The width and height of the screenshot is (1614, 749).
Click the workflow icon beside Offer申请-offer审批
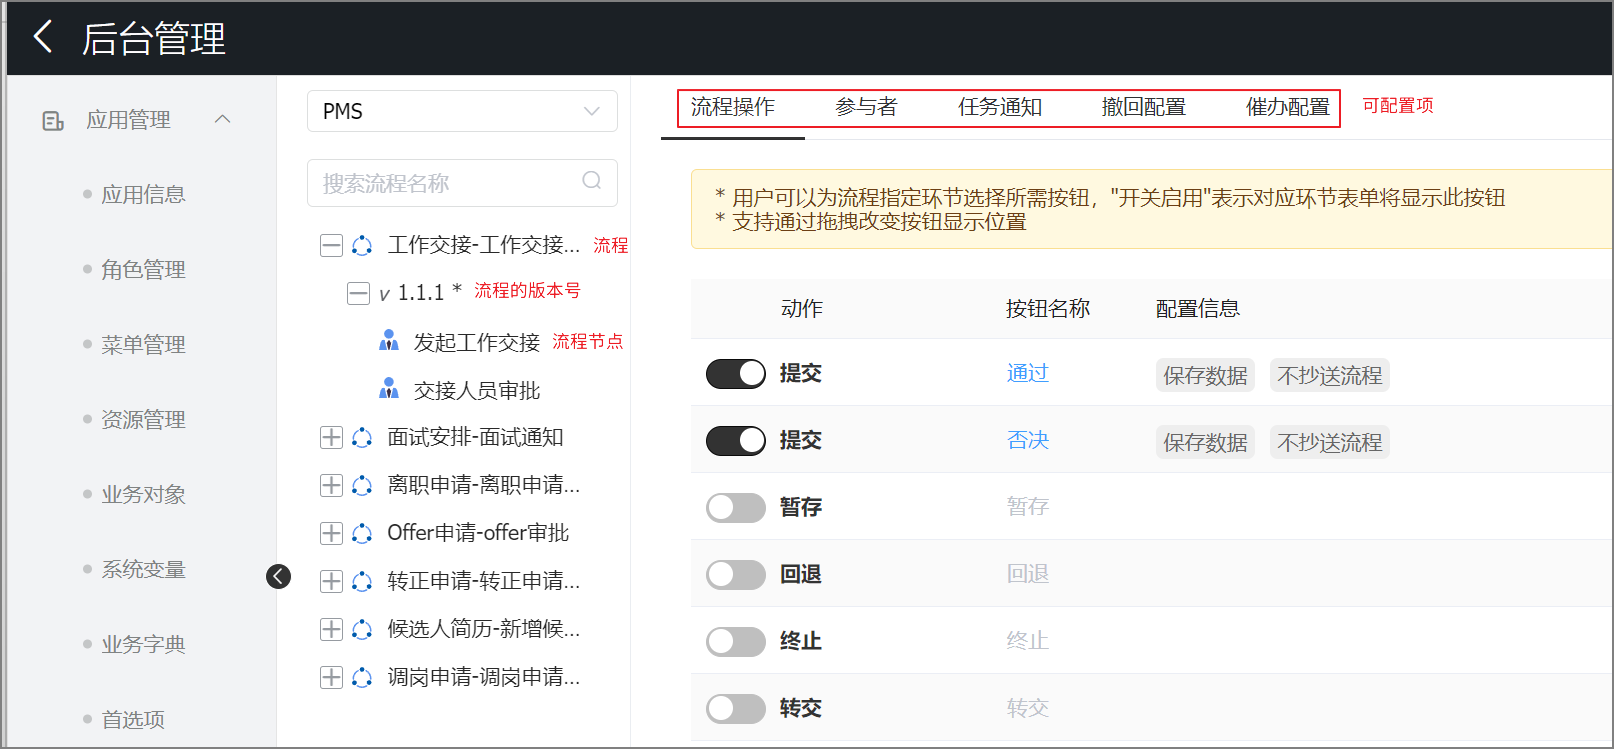[x=362, y=533]
